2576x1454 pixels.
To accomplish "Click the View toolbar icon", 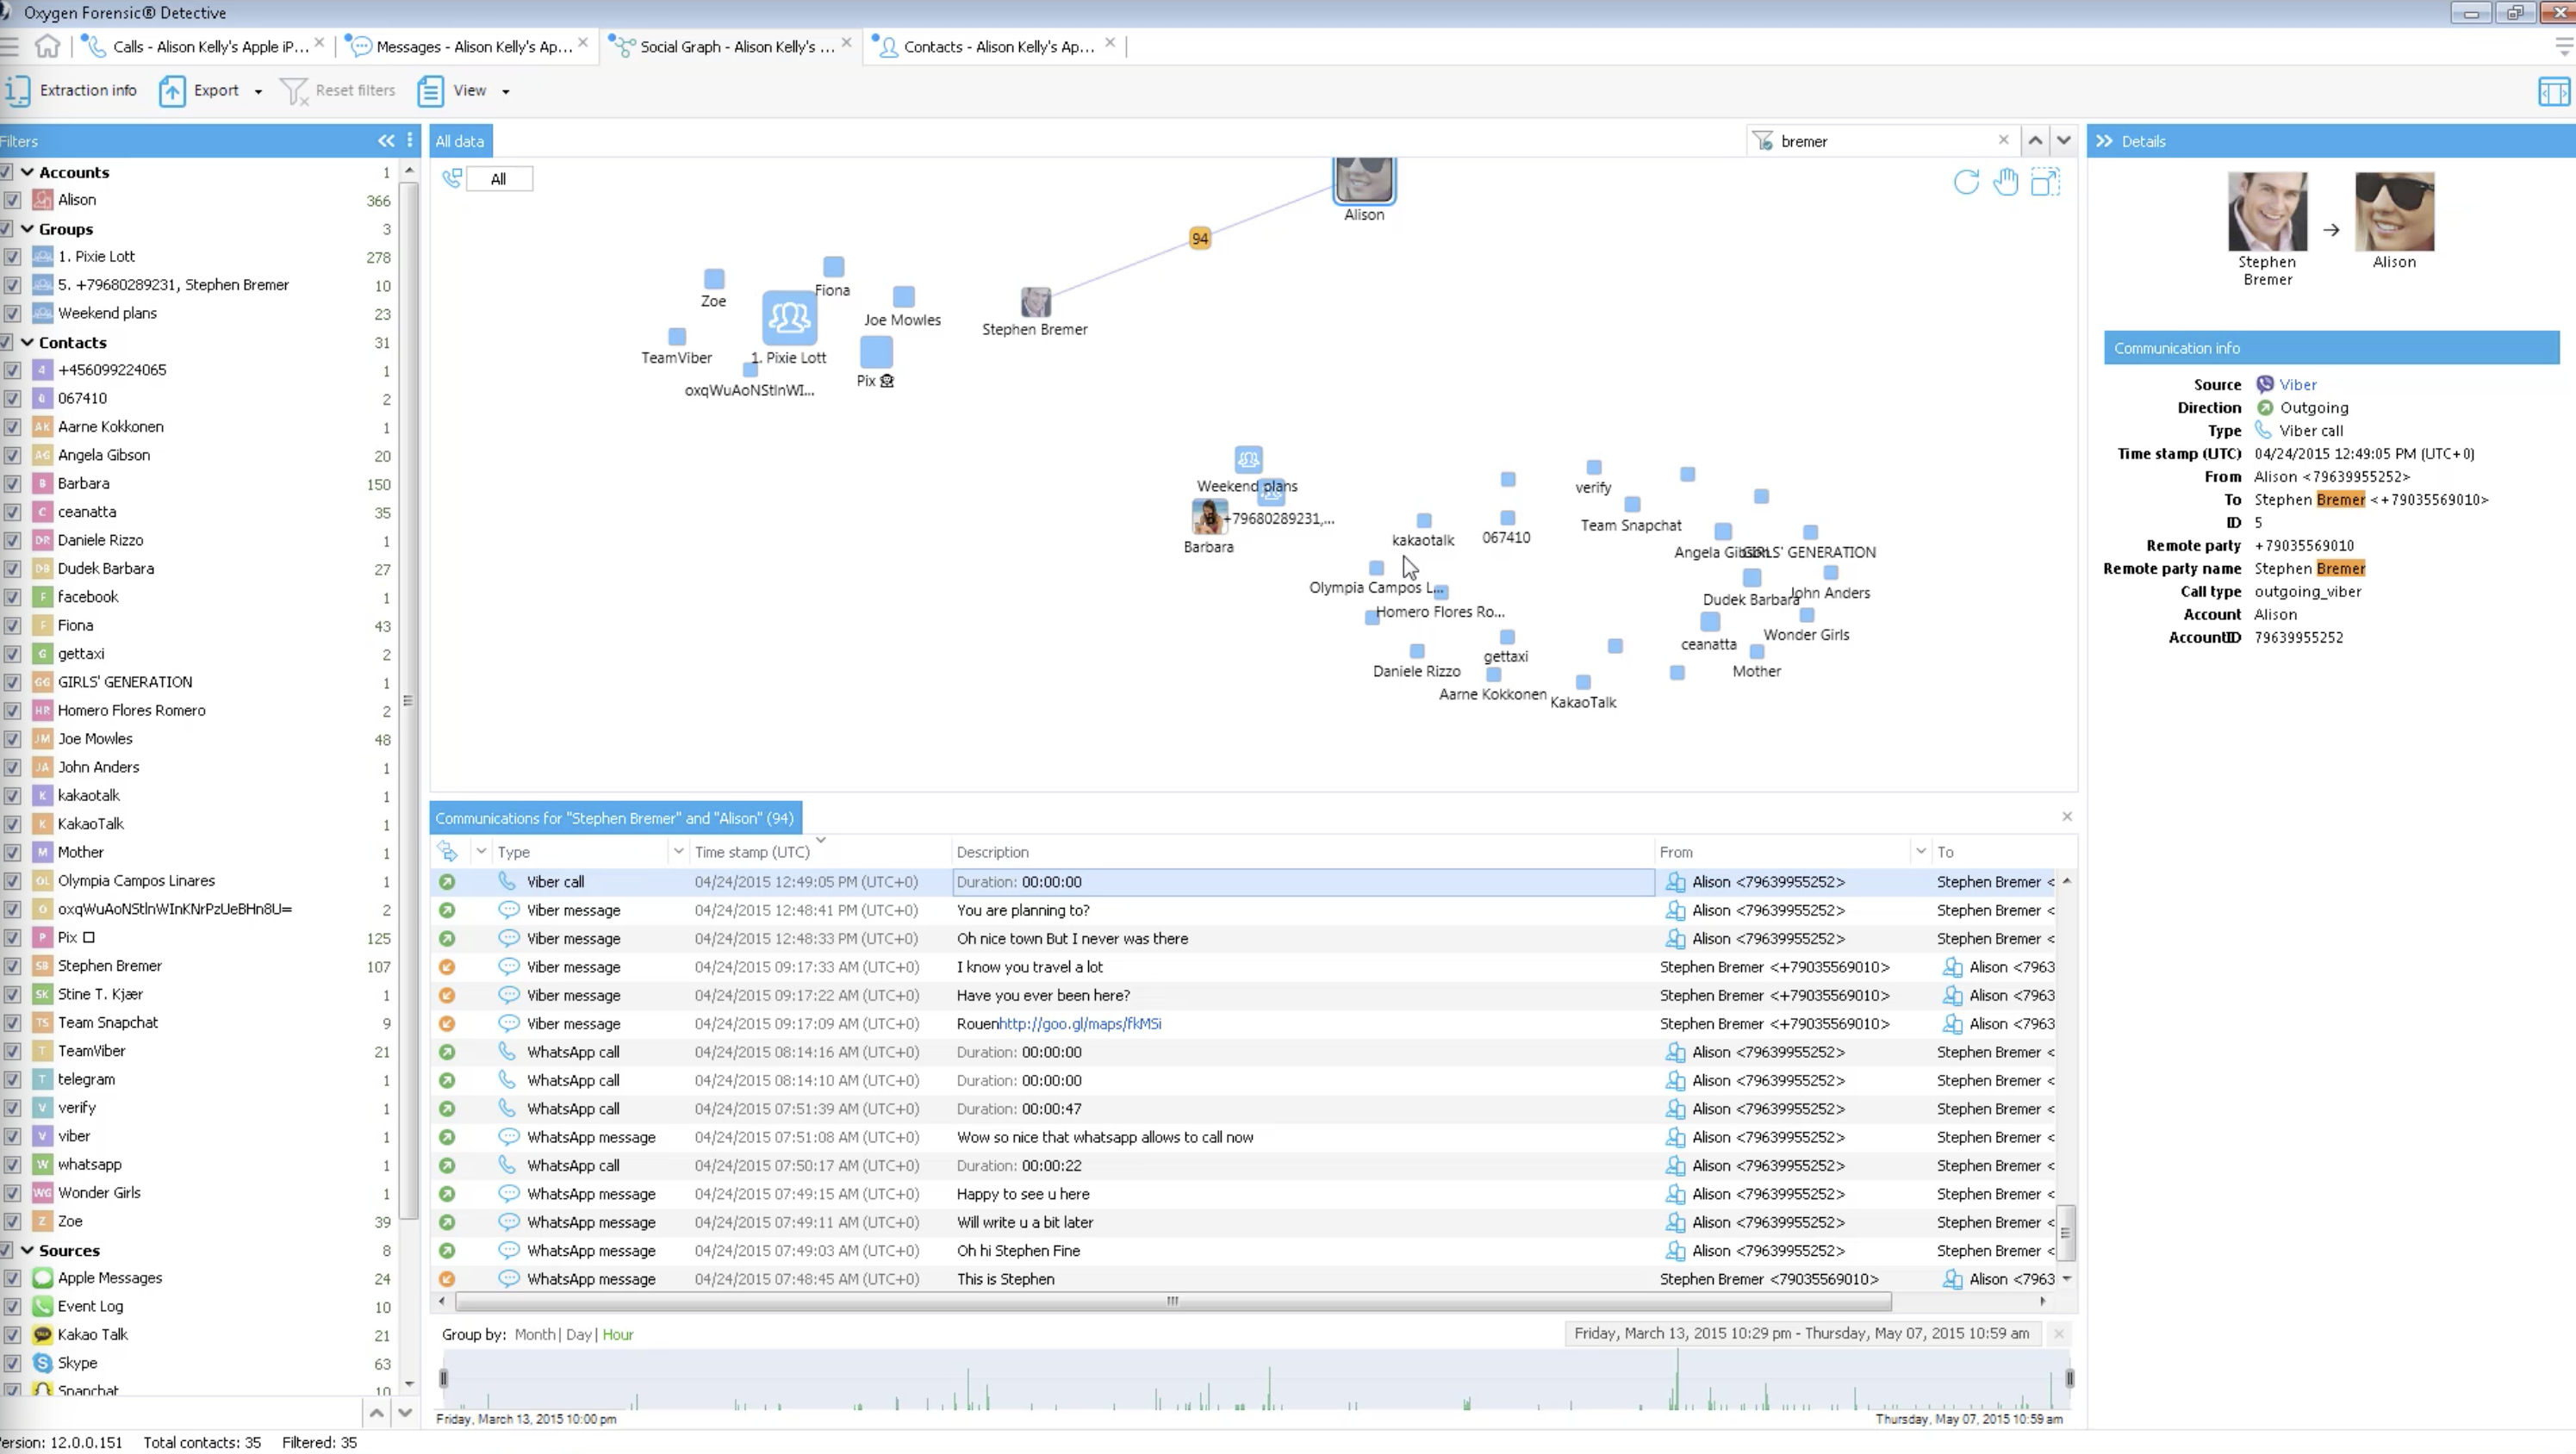I will click(430, 90).
